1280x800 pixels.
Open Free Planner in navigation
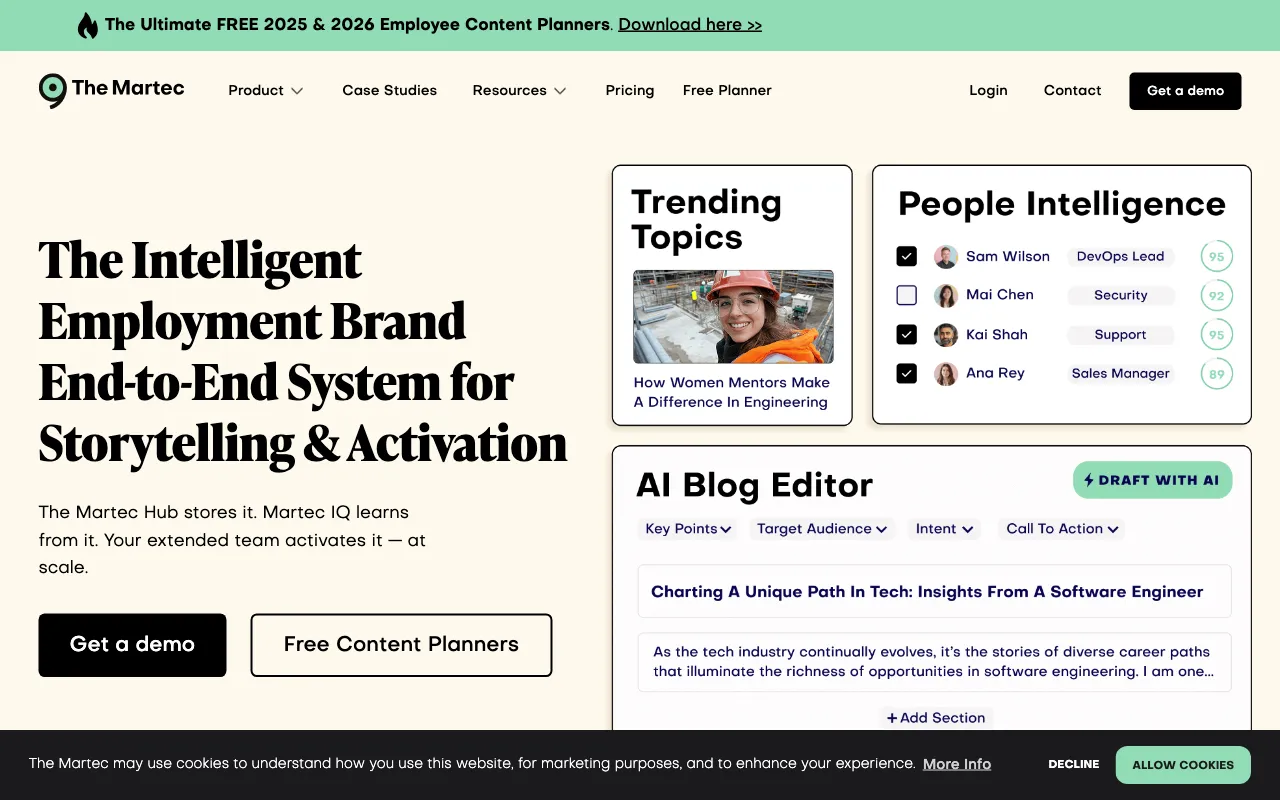click(x=727, y=90)
